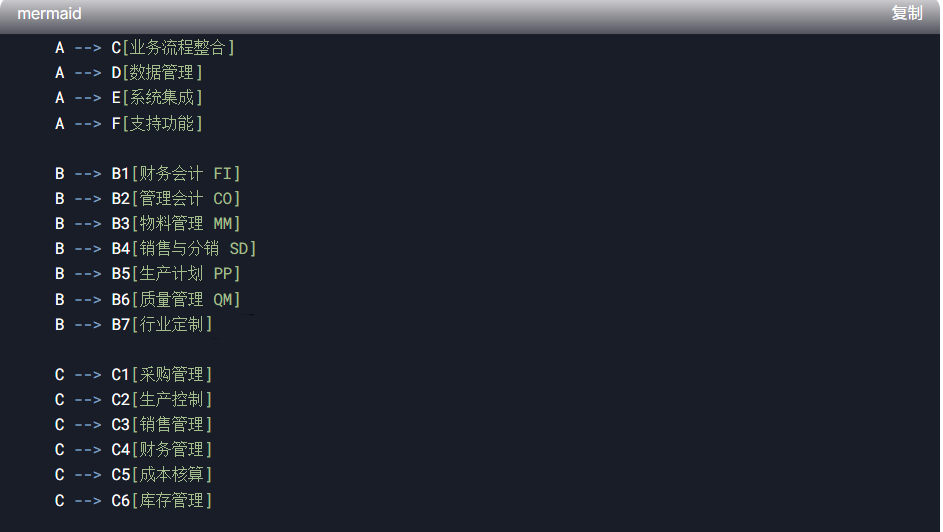Image resolution: width=943 pixels, height=532 pixels.
Task: Click the C1[采购管理] code line
Action: pos(134,375)
